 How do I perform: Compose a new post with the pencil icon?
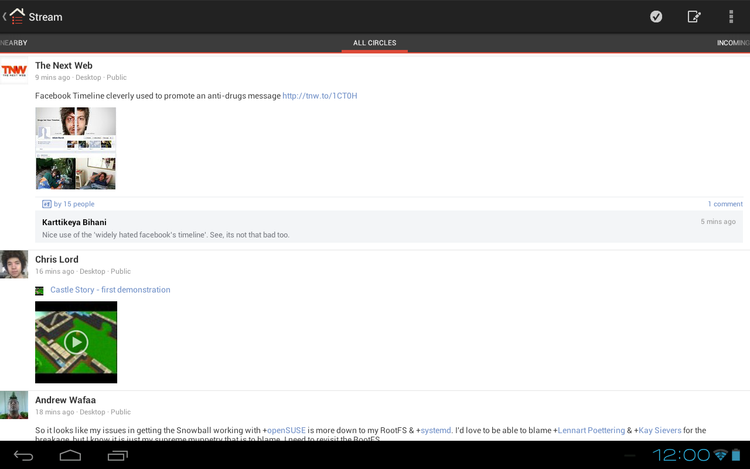tap(694, 16)
